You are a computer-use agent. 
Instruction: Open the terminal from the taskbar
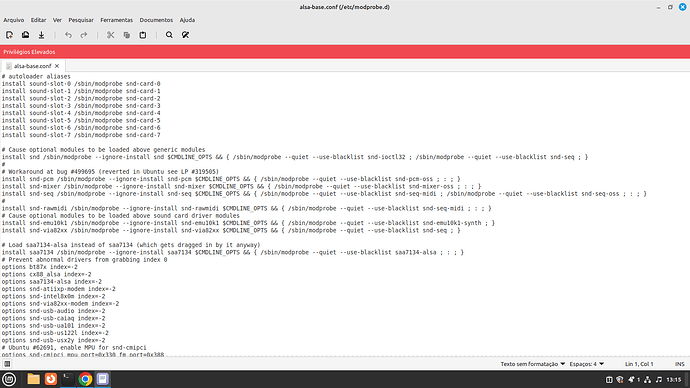tap(68, 379)
